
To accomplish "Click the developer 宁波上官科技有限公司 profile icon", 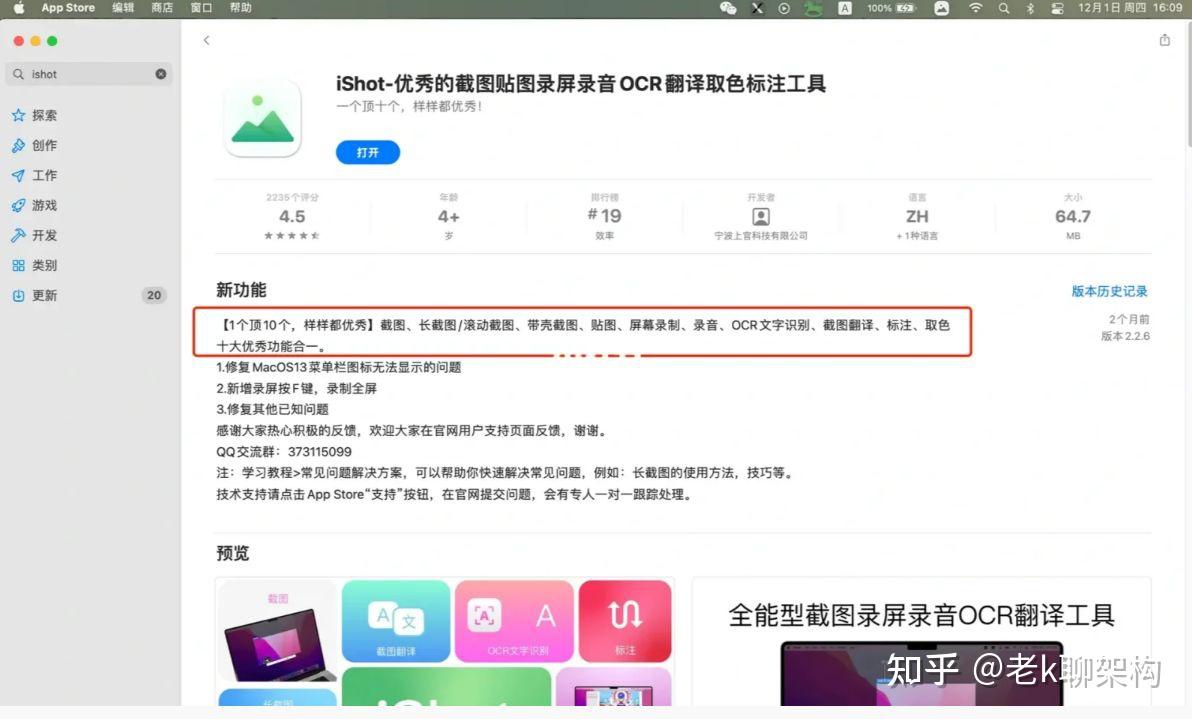I will (x=760, y=217).
